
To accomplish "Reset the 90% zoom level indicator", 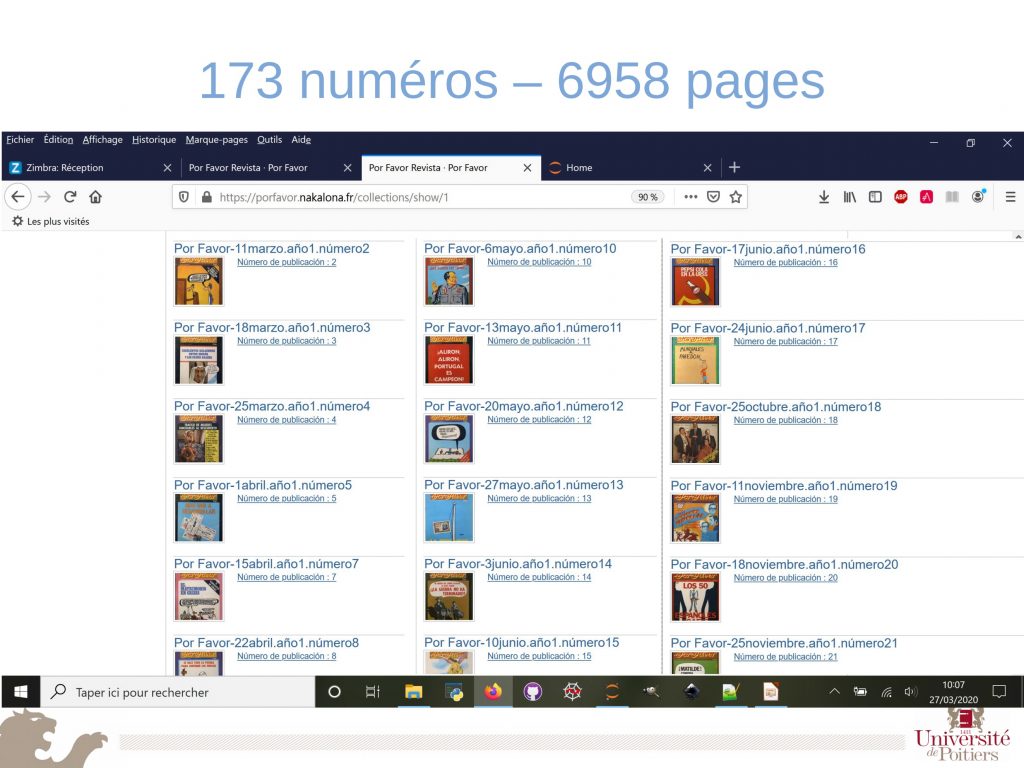I will 648,197.
